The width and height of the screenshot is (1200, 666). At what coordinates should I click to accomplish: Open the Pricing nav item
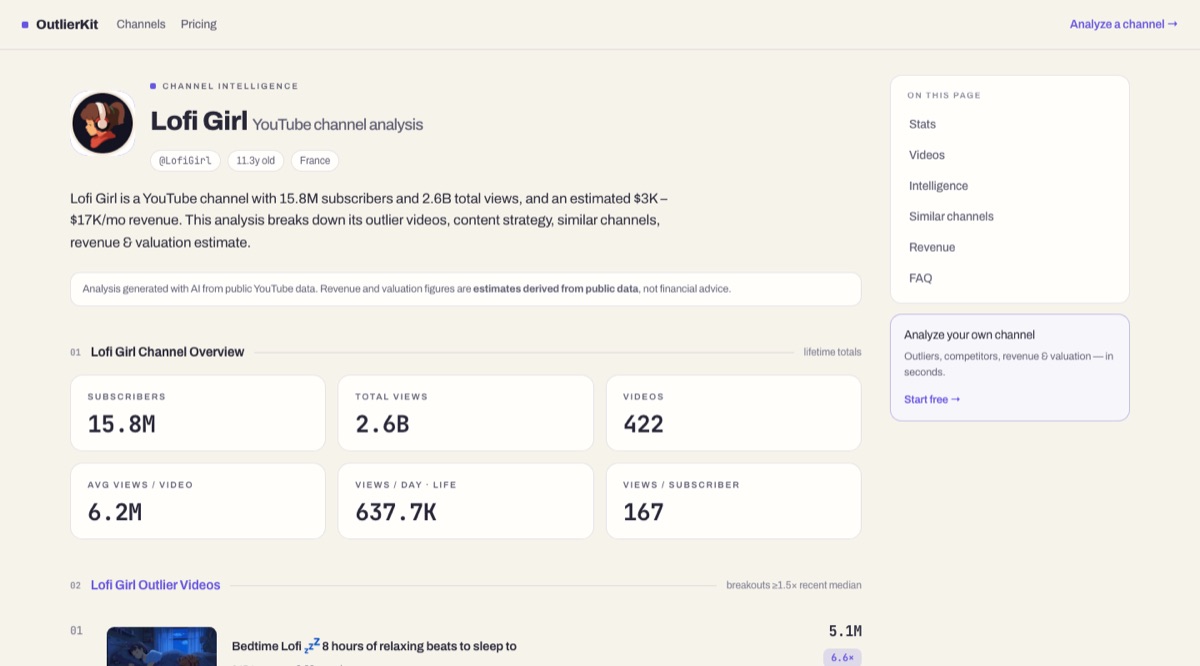point(198,24)
